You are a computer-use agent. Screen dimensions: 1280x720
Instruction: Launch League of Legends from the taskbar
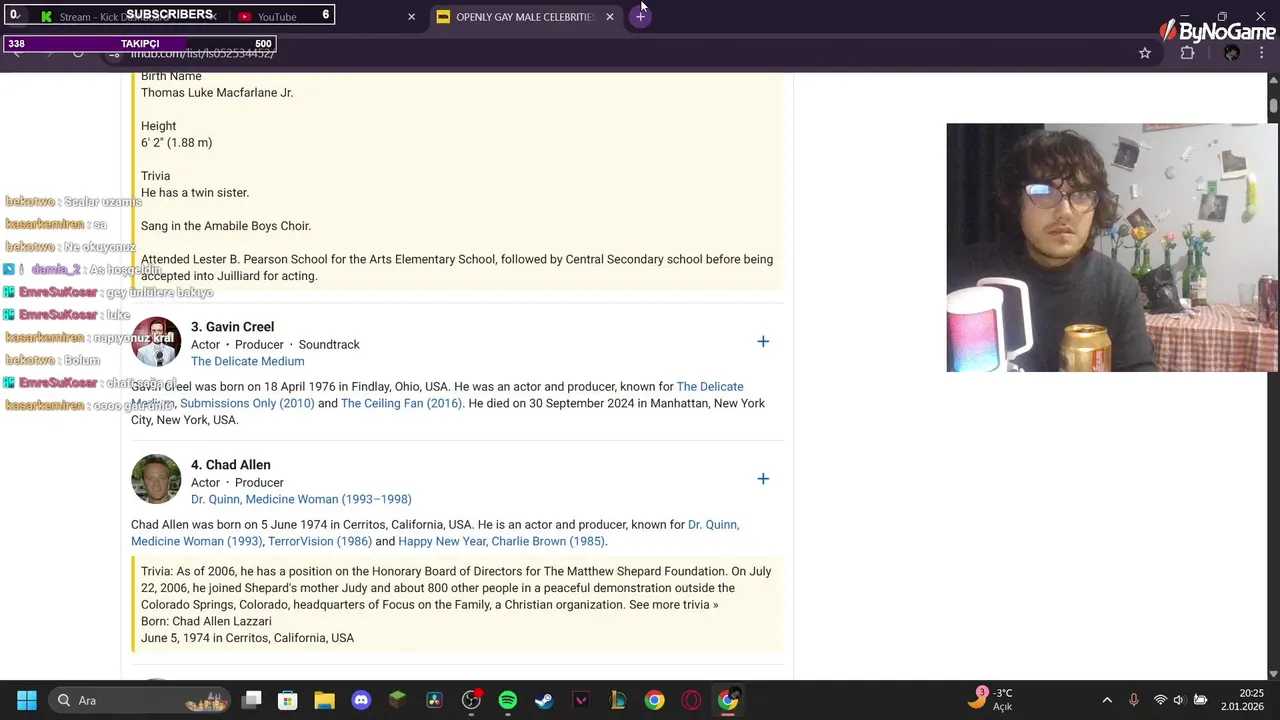point(617,700)
